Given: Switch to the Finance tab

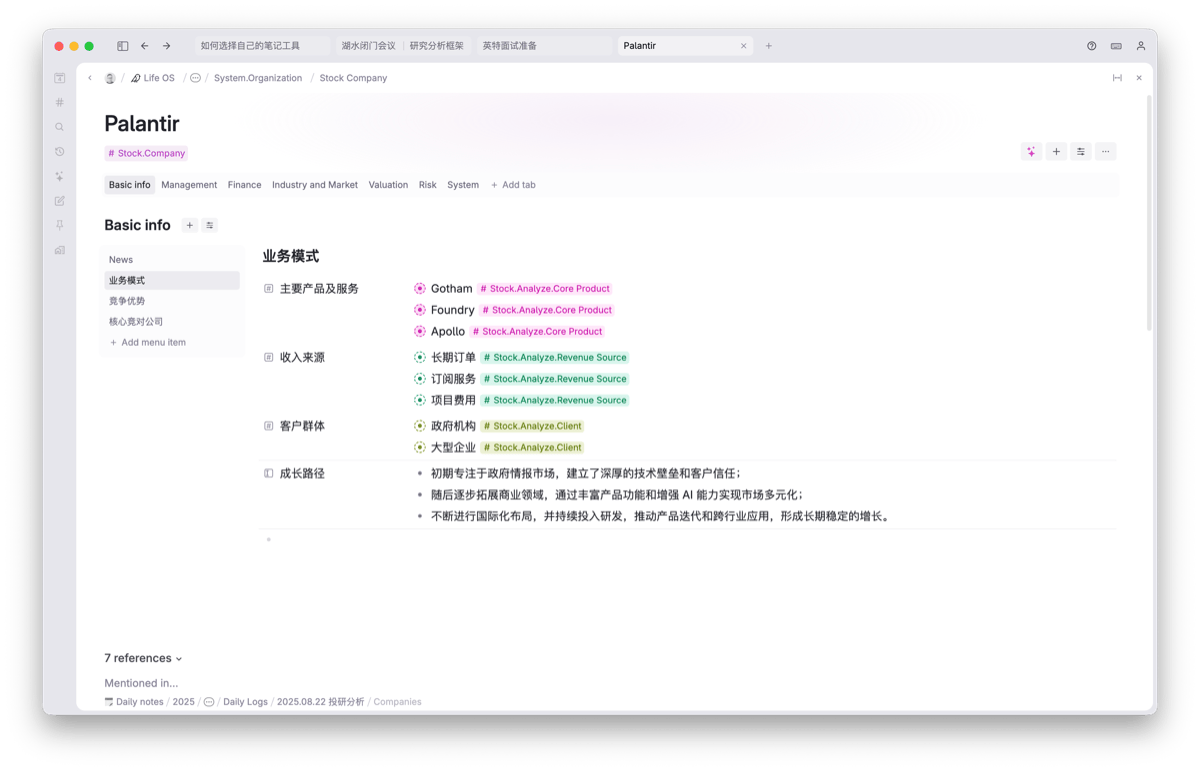Looking at the screenshot, I should tap(244, 185).
